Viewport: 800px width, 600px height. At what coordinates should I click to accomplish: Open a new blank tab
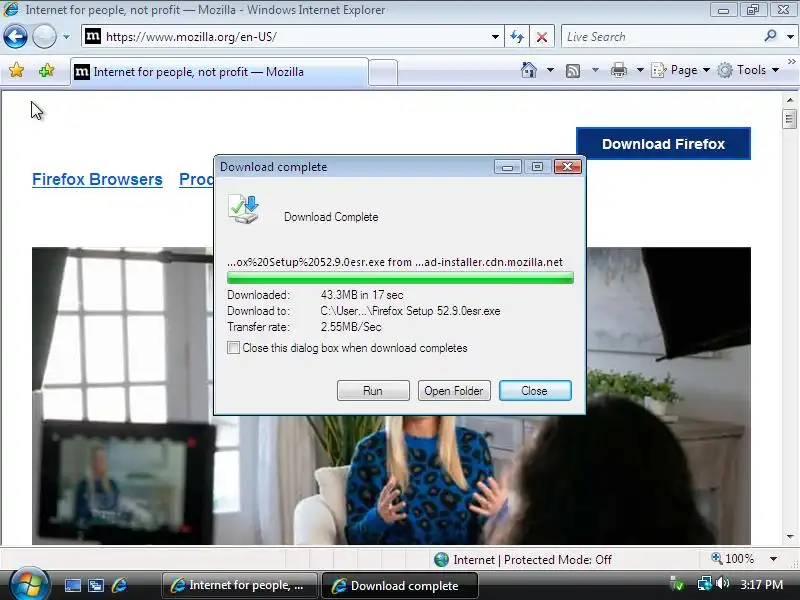[383, 72]
